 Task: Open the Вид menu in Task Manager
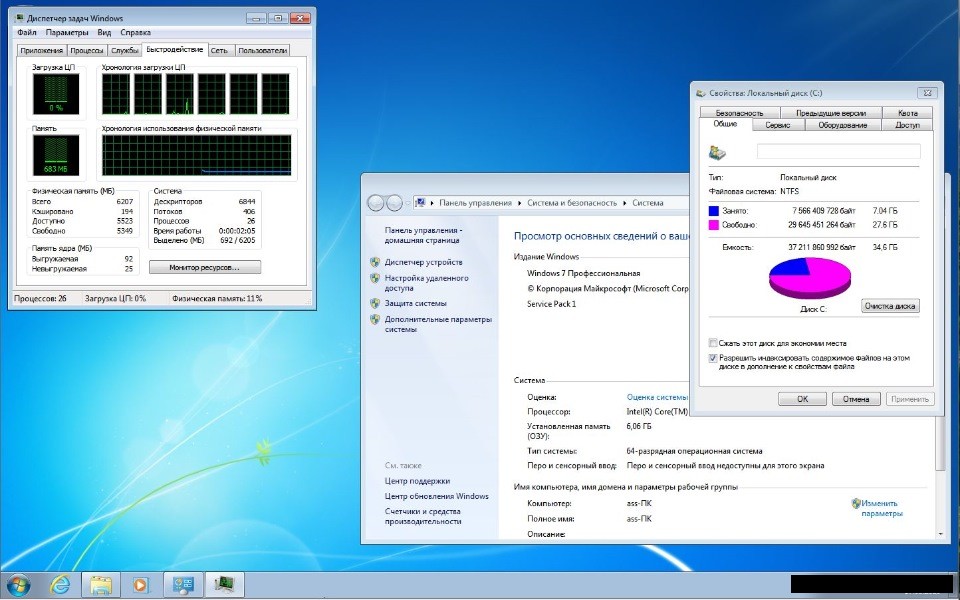click(104, 32)
